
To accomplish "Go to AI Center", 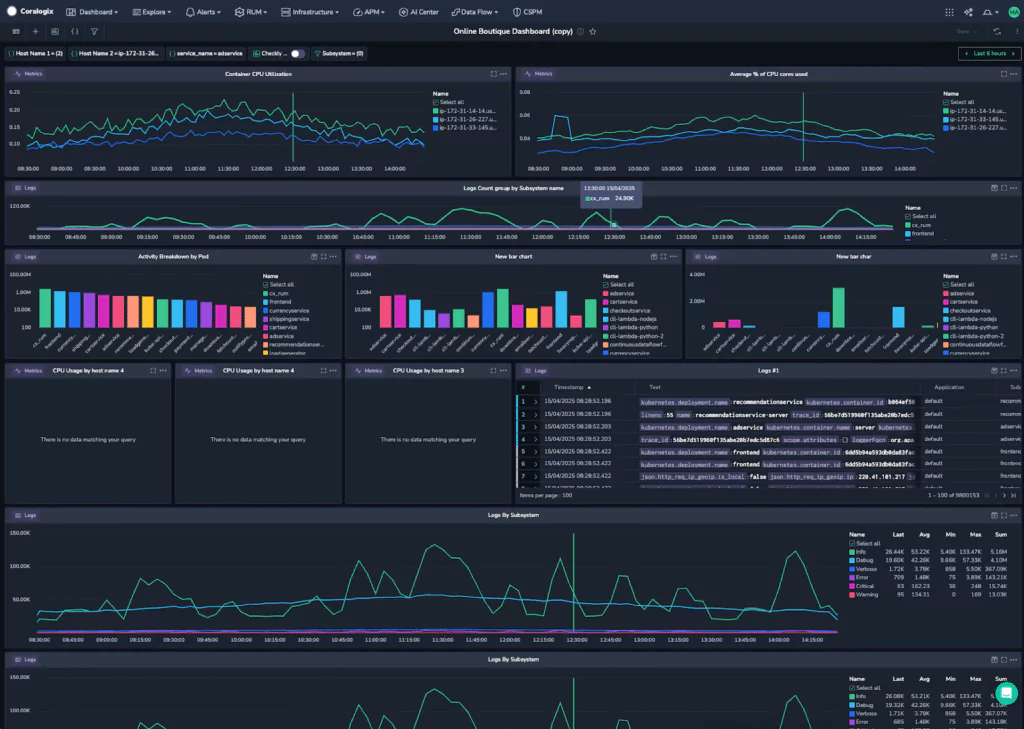I will [418, 12].
